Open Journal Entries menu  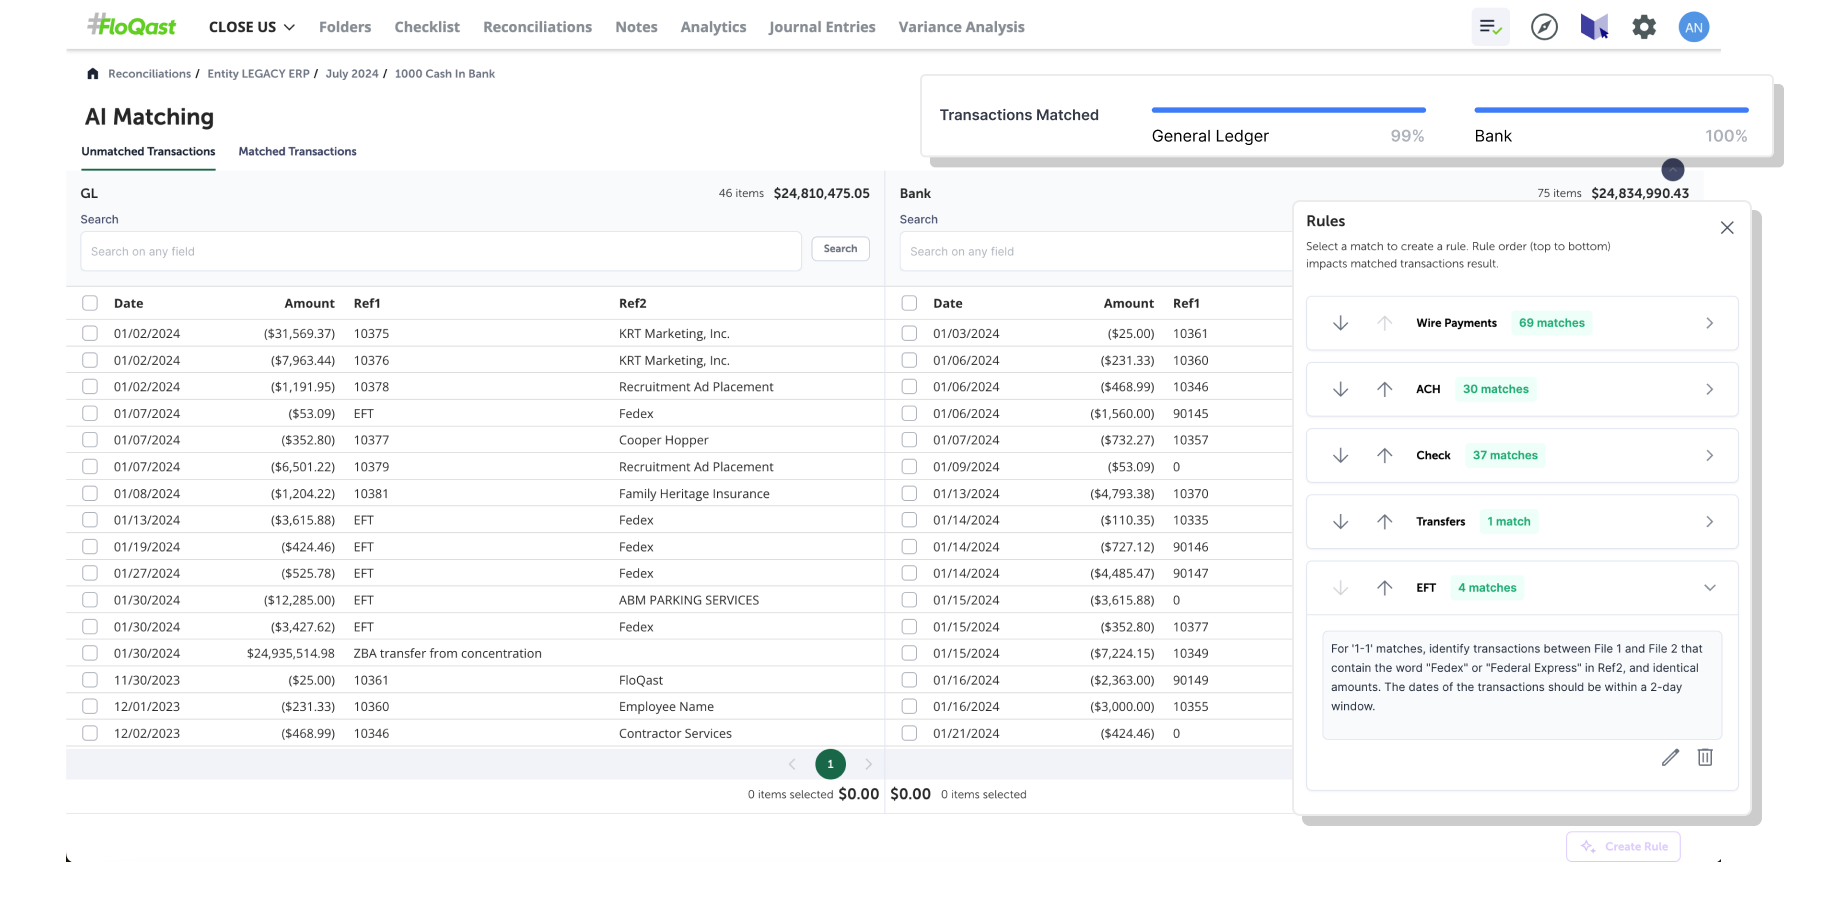[822, 27]
